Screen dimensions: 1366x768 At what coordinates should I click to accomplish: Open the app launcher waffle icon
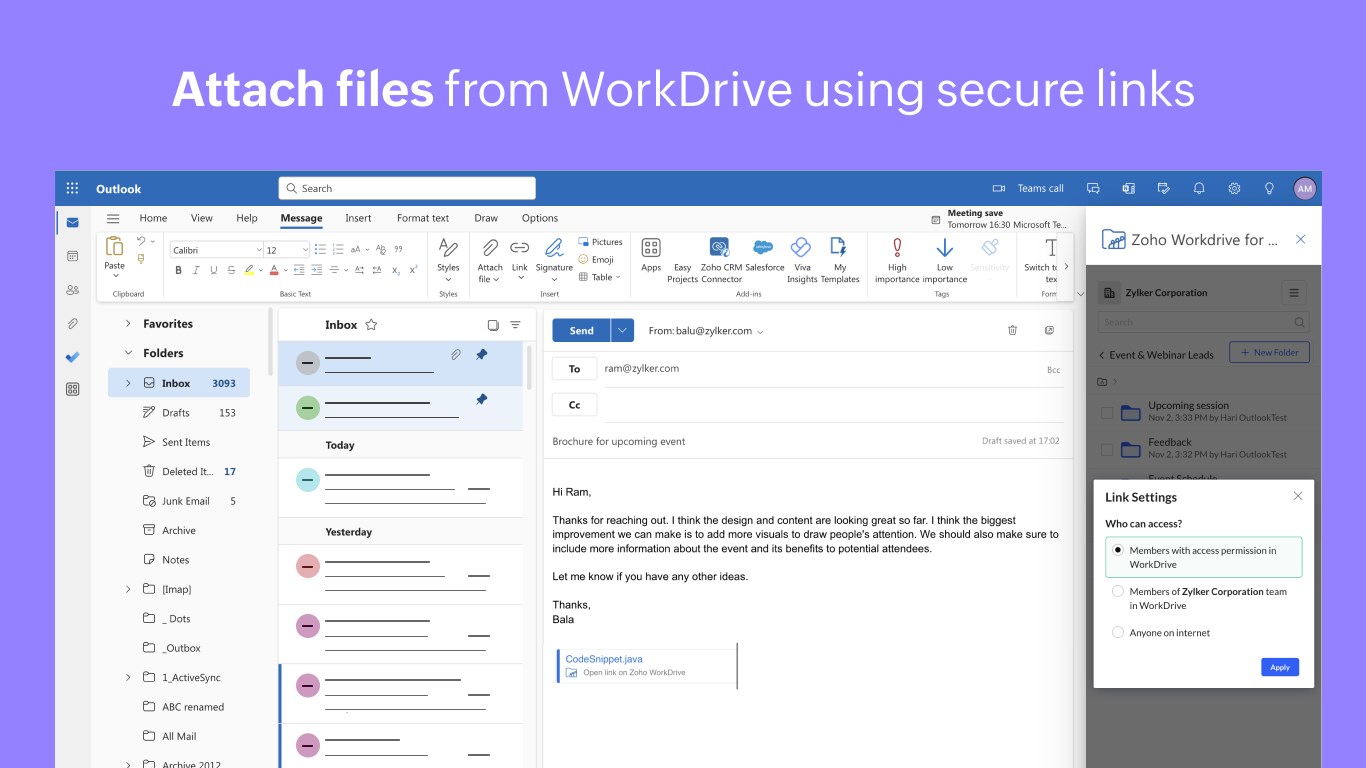pyautogui.click(x=72, y=188)
